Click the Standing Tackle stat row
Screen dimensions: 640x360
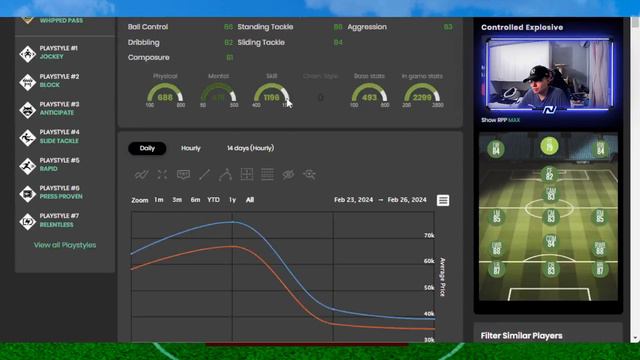pyautogui.click(x=290, y=27)
